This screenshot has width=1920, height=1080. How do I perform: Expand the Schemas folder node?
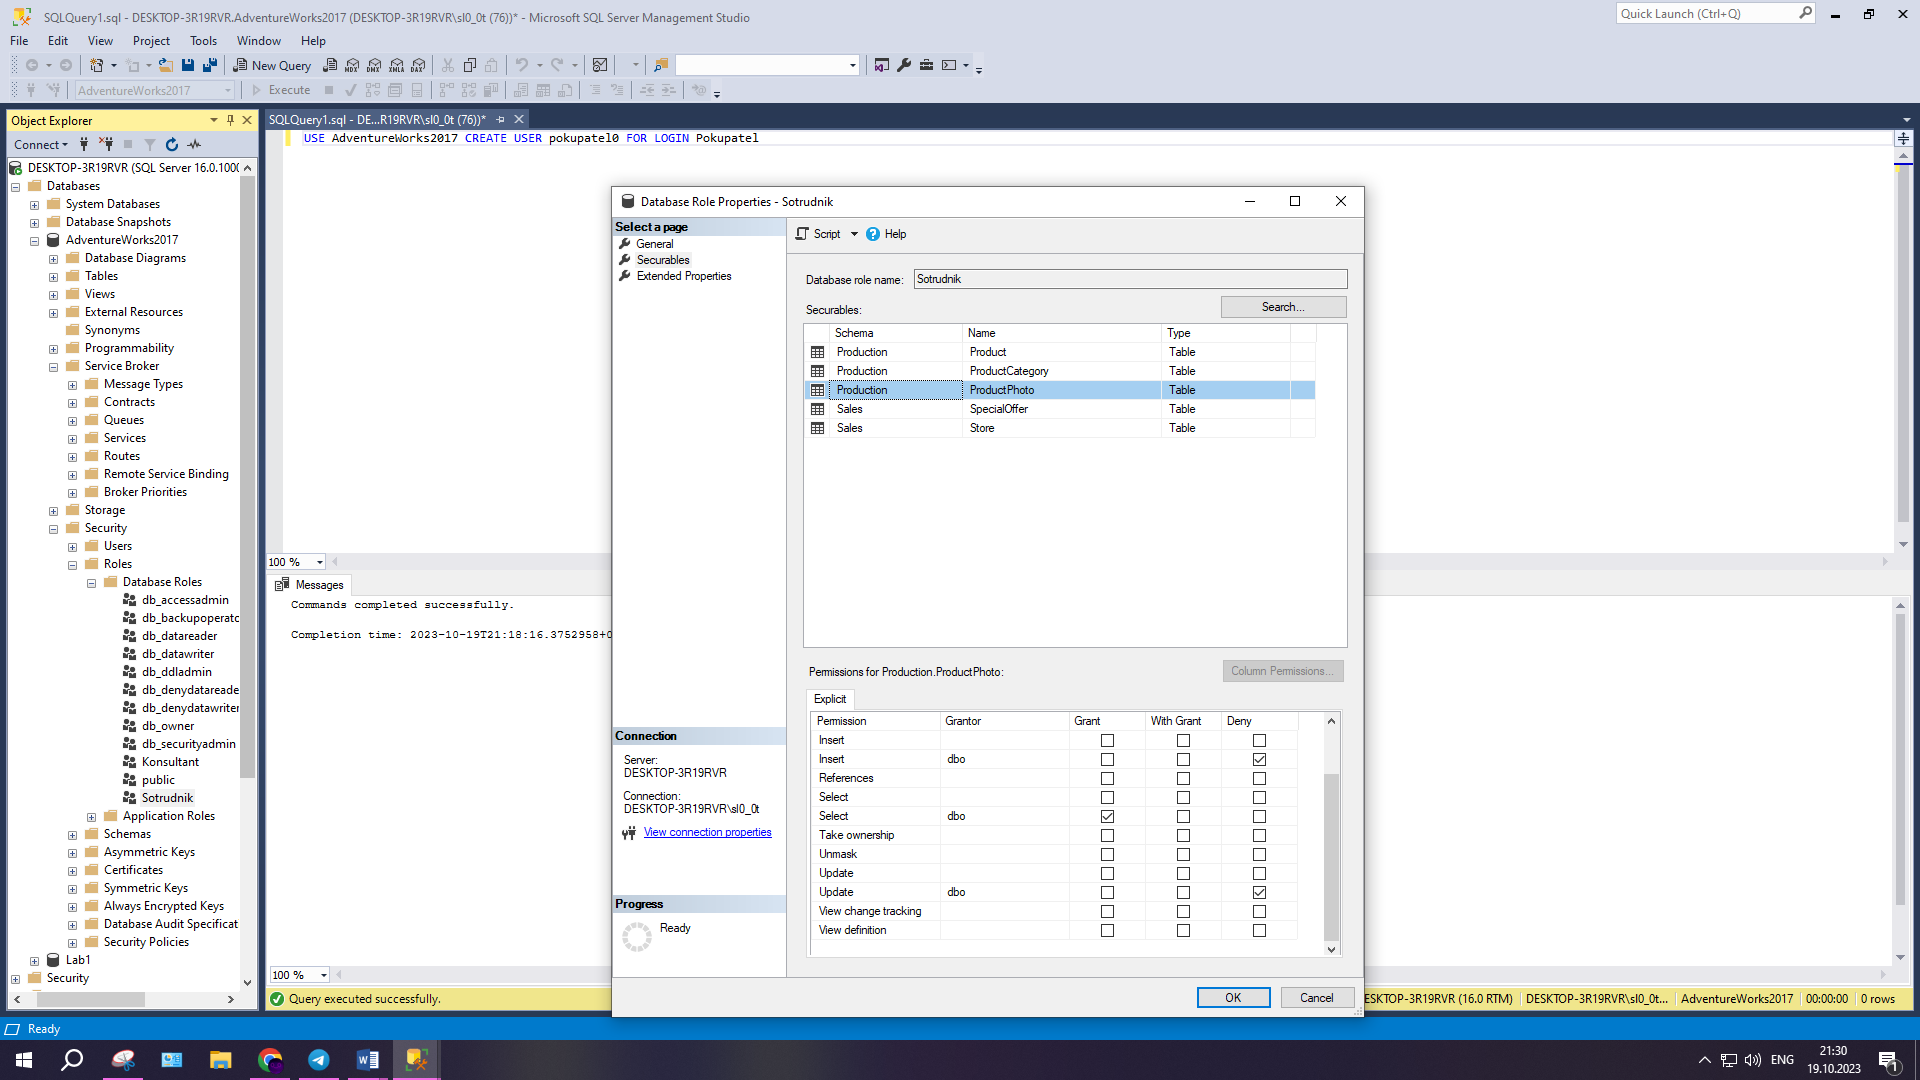tap(72, 835)
